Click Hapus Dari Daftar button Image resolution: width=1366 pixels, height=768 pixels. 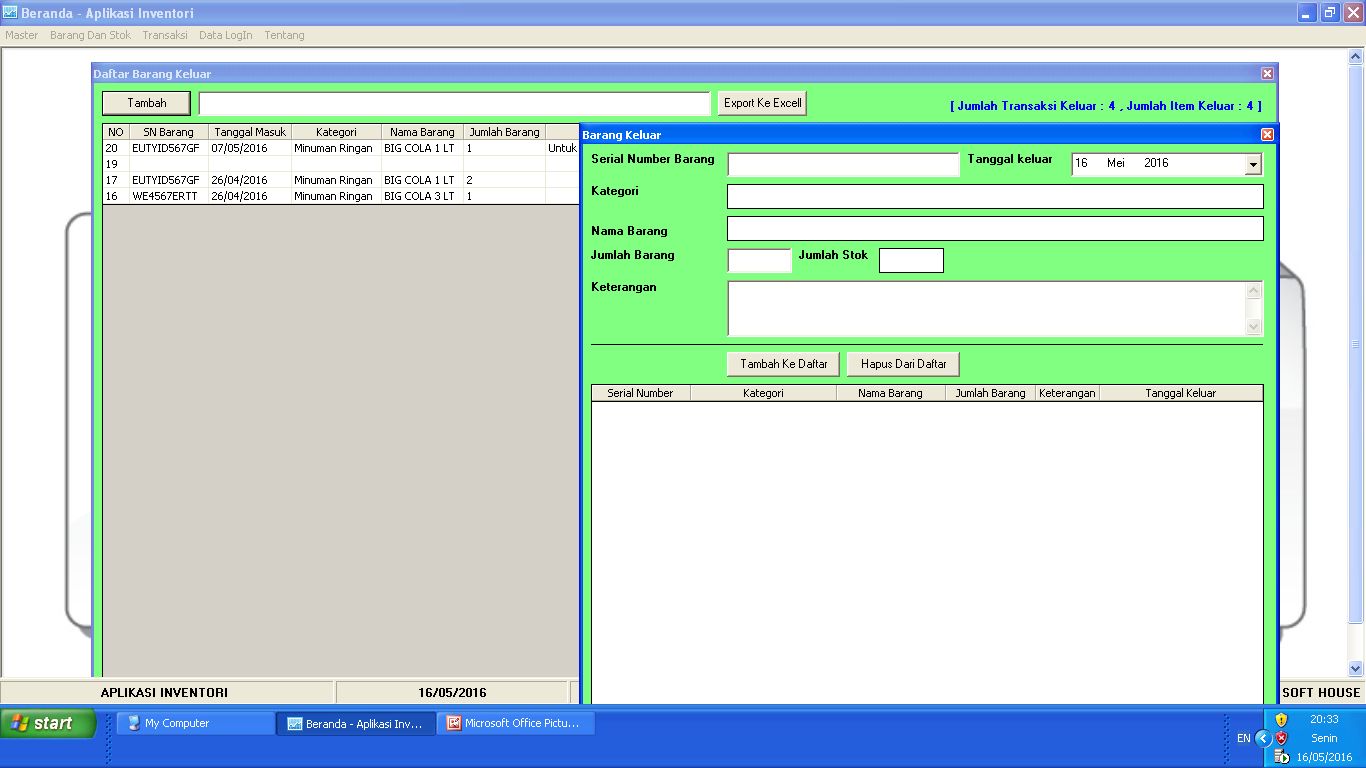coord(903,364)
